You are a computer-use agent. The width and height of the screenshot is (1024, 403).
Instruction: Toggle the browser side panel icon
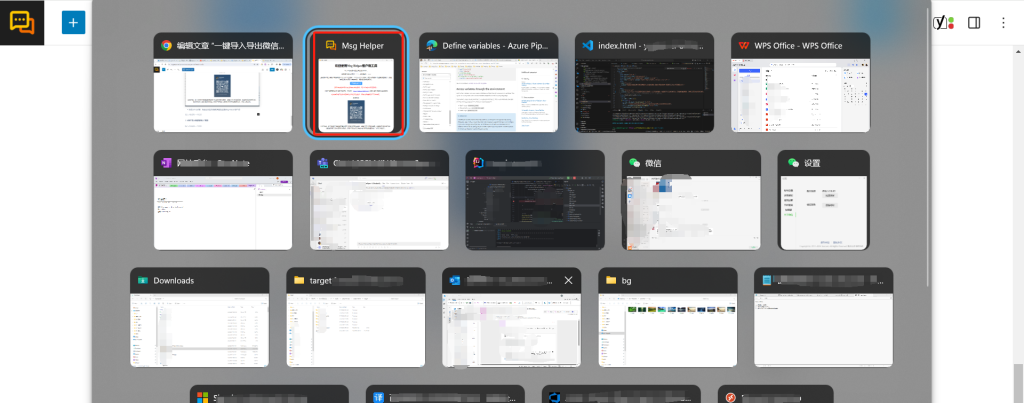[x=974, y=23]
